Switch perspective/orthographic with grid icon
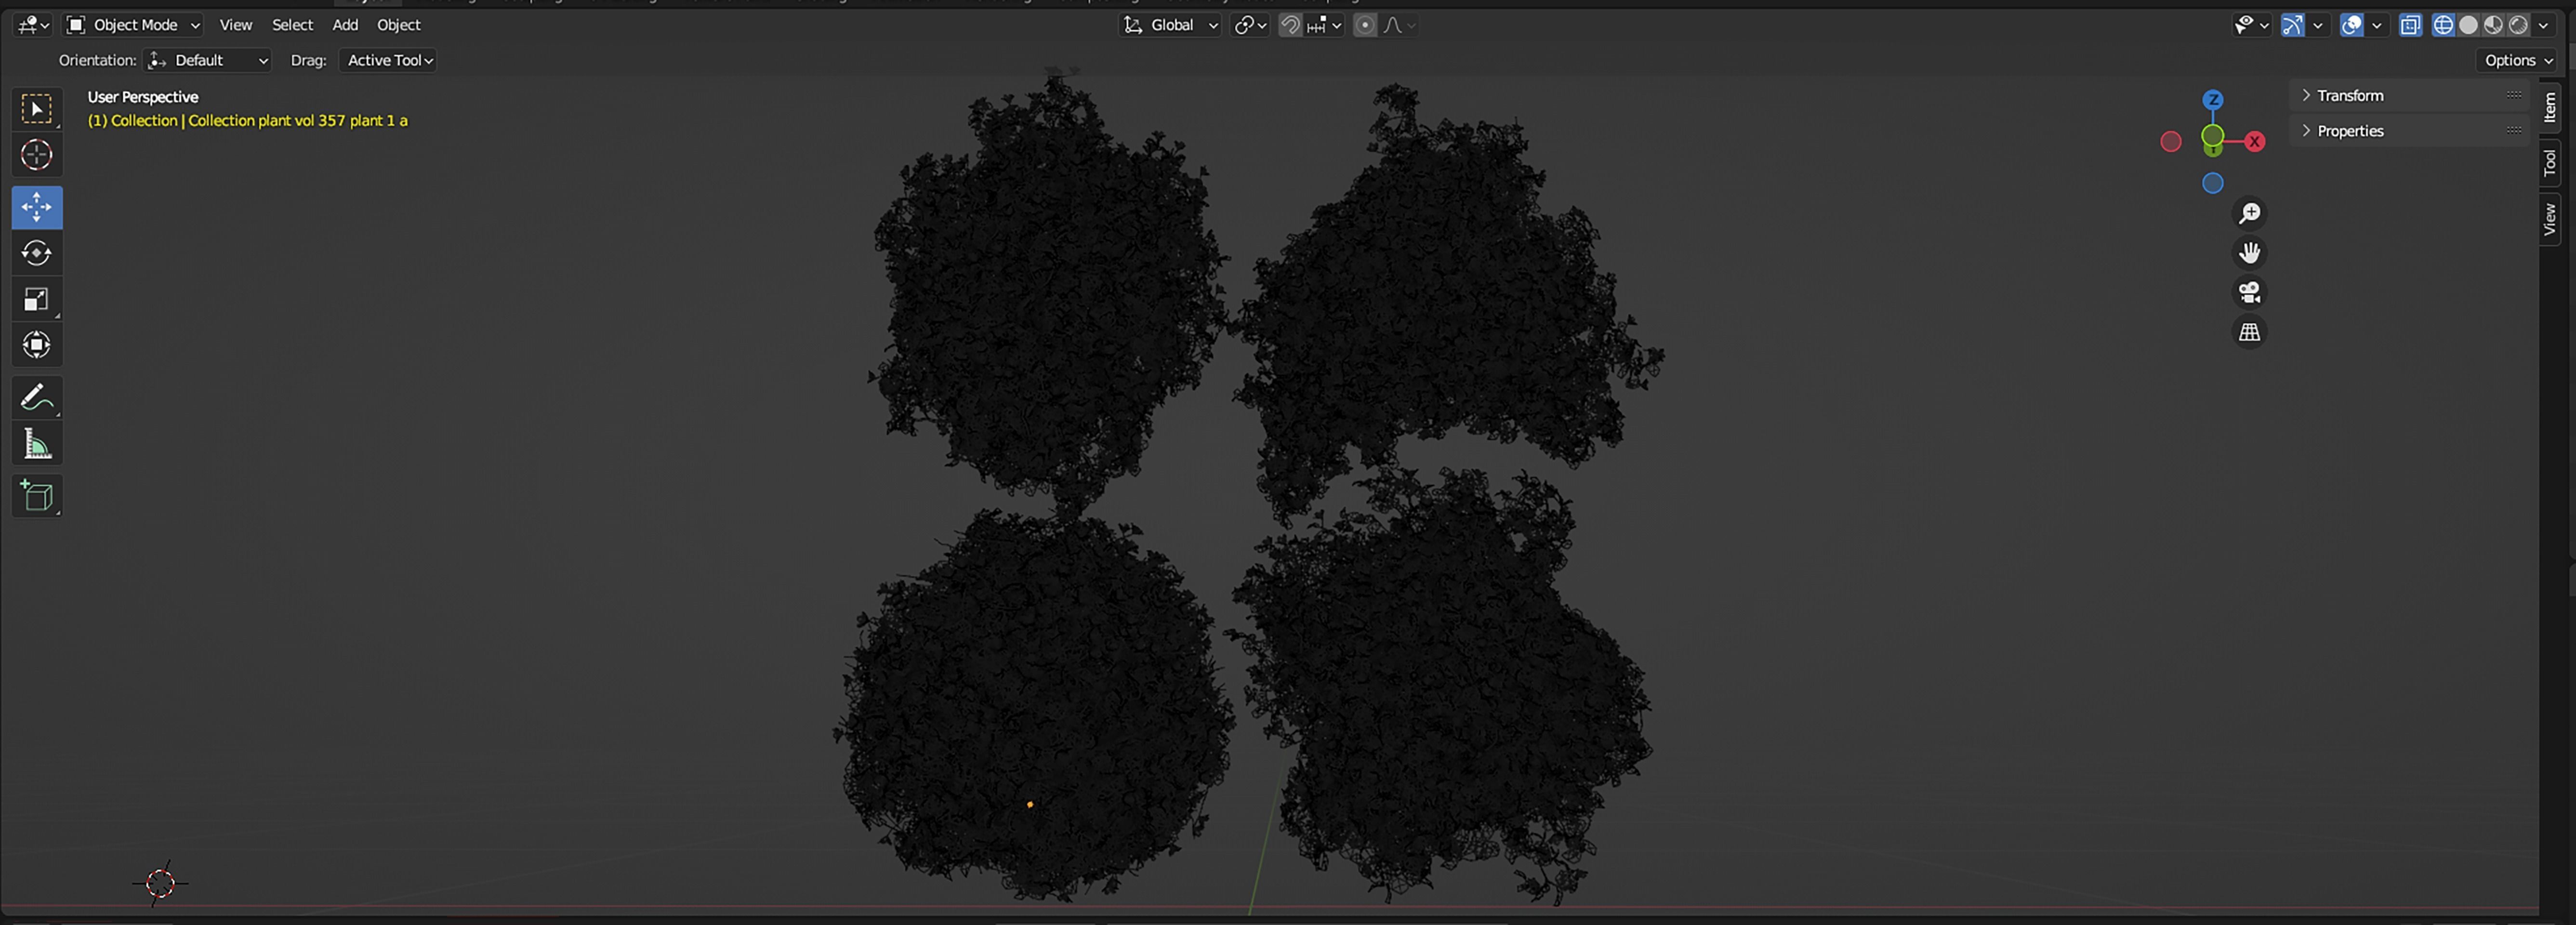This screenshot has width=2576, height=925. click(x=2249, y=332)
